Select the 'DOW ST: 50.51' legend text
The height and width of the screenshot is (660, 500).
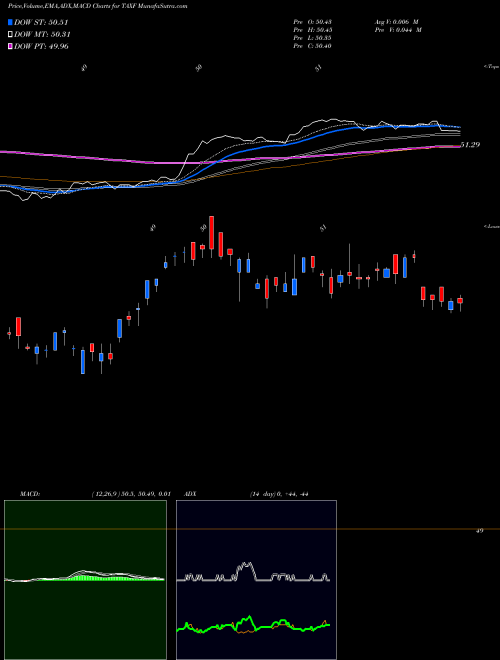click(41, 22)
